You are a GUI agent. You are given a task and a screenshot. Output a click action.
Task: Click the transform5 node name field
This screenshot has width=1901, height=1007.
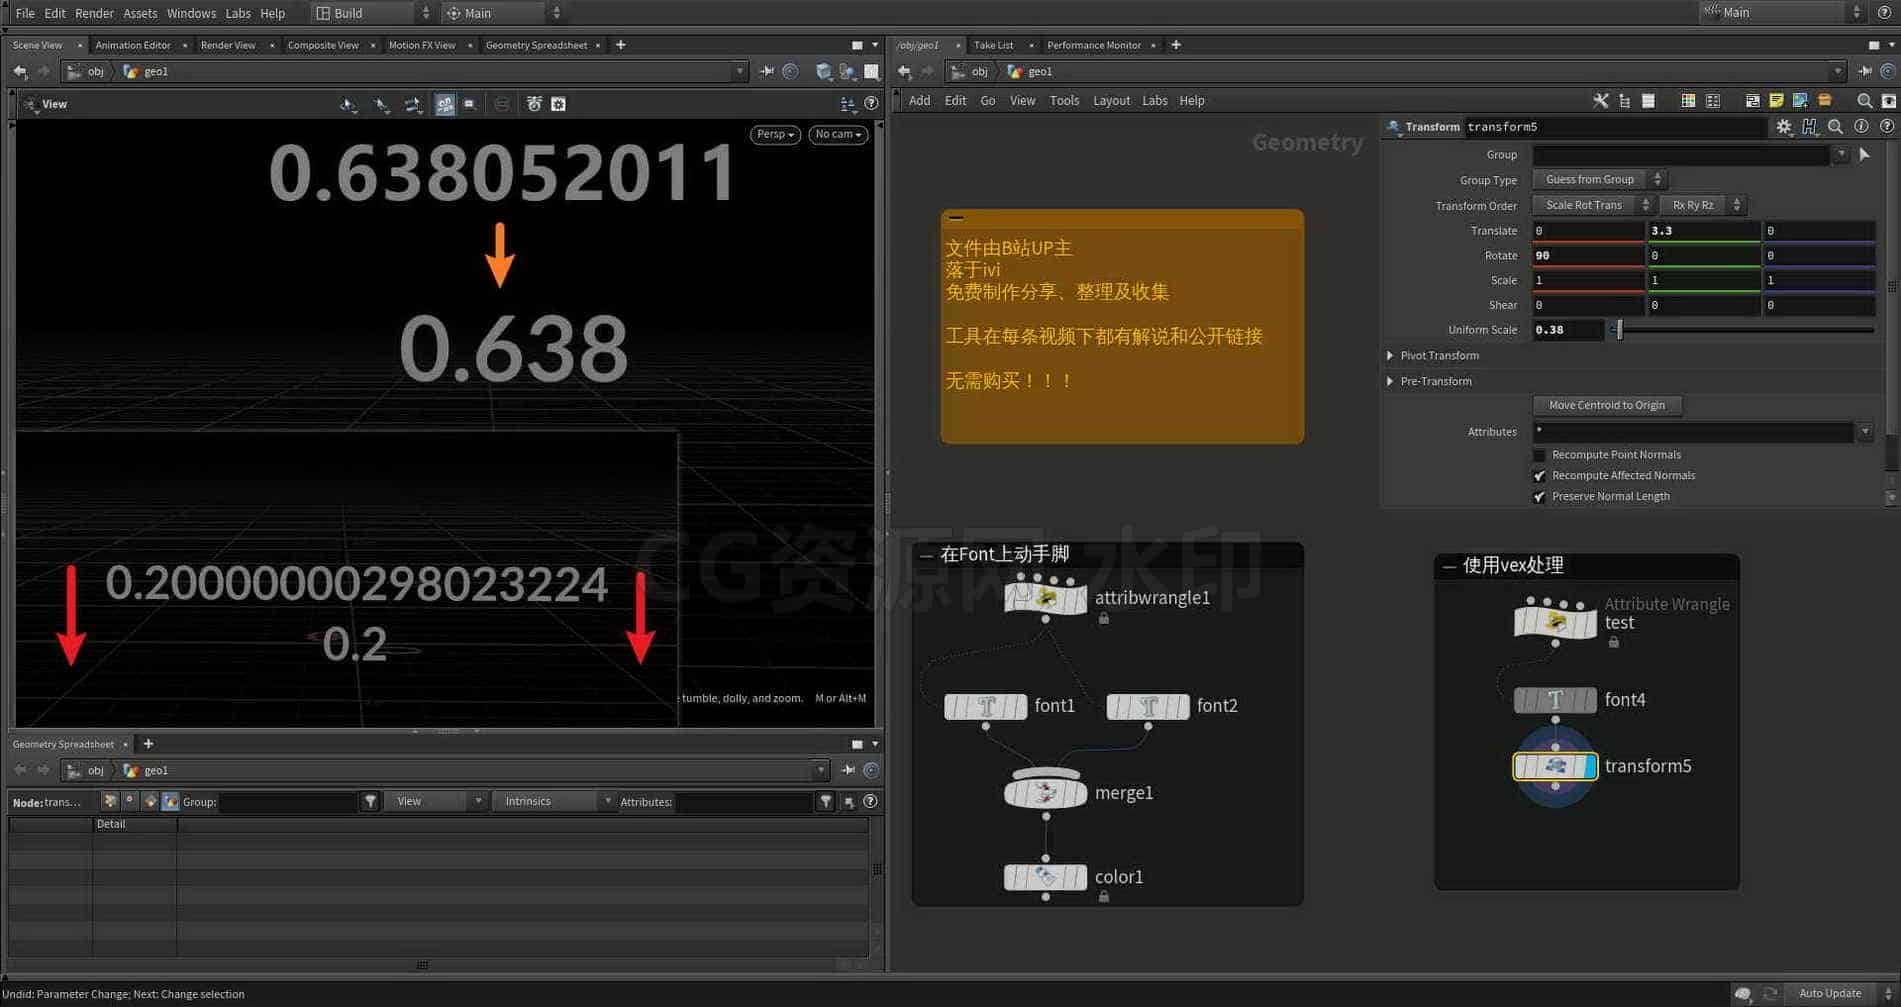pyautogui.click(x=1615, y=127)
